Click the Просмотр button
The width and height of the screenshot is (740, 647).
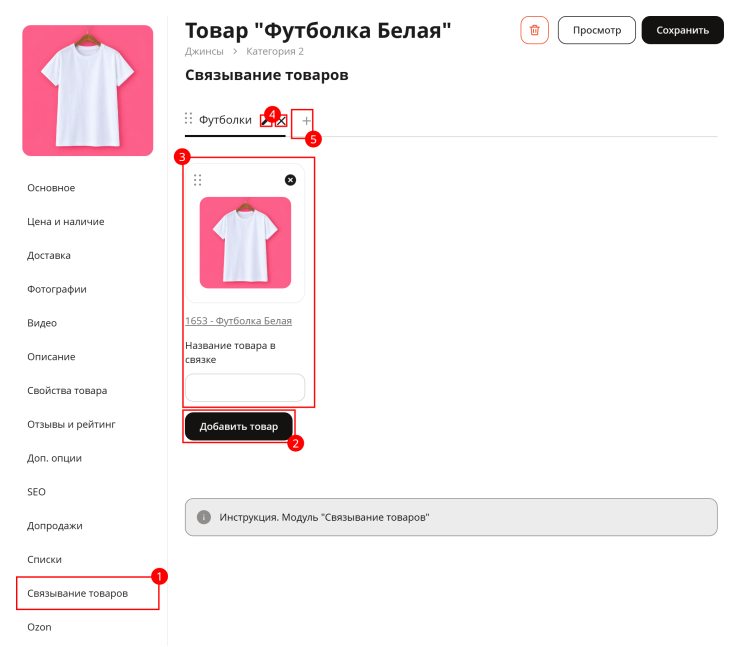tap(597, 30)
